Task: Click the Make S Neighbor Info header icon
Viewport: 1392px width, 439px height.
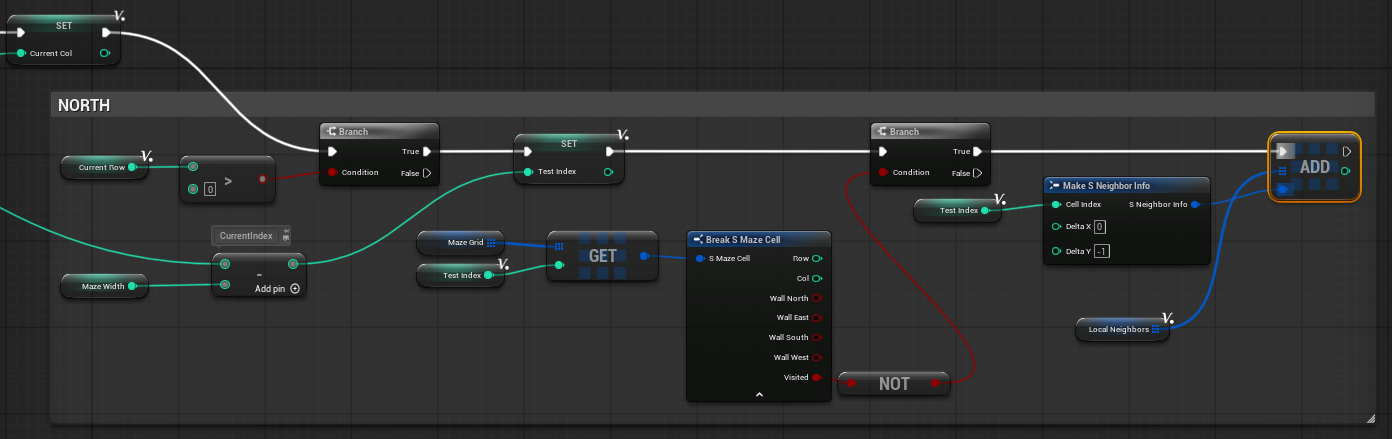Action: [x=1054, y=186]
